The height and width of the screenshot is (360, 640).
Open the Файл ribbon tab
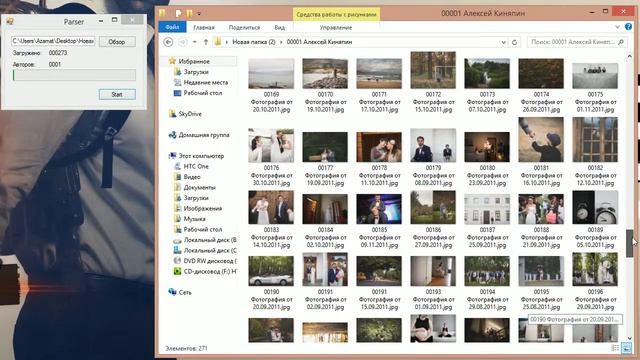tap(172, 27)
